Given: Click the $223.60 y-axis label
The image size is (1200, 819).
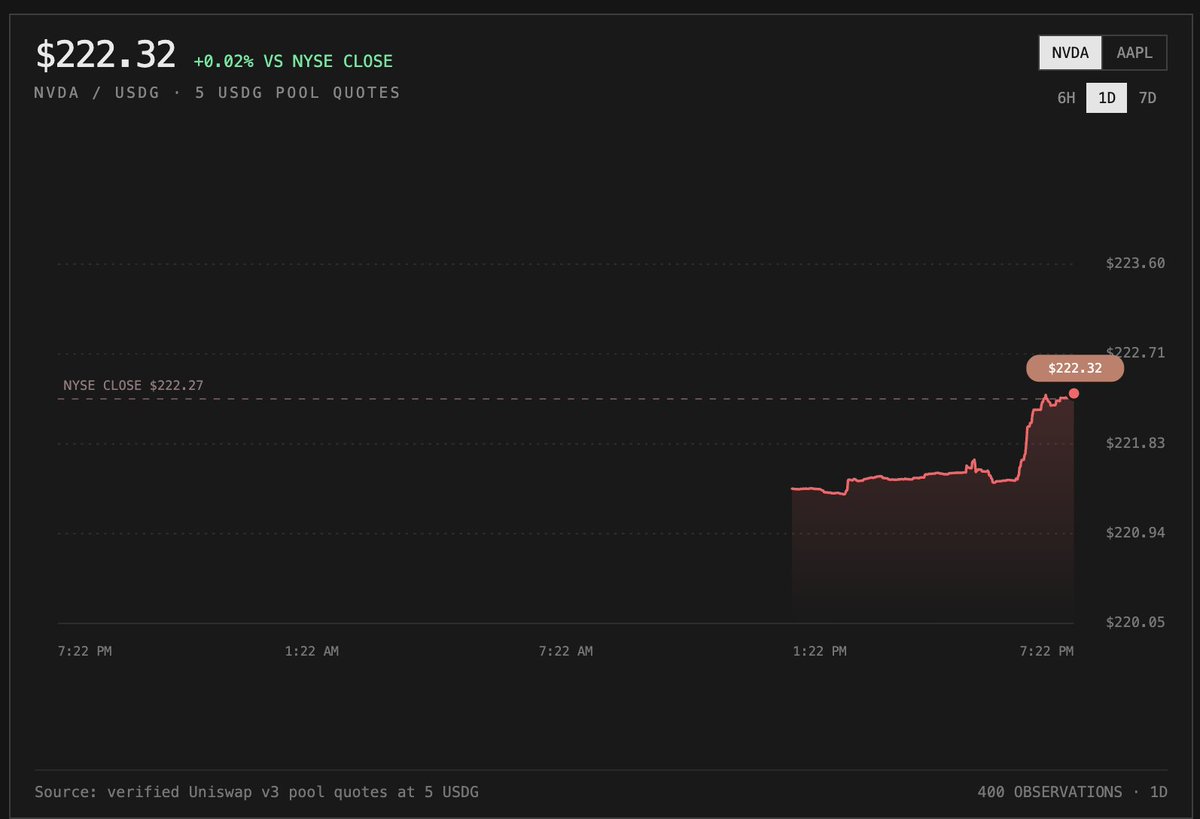Looking at the screenshot, I should [x=1135, y=263].
